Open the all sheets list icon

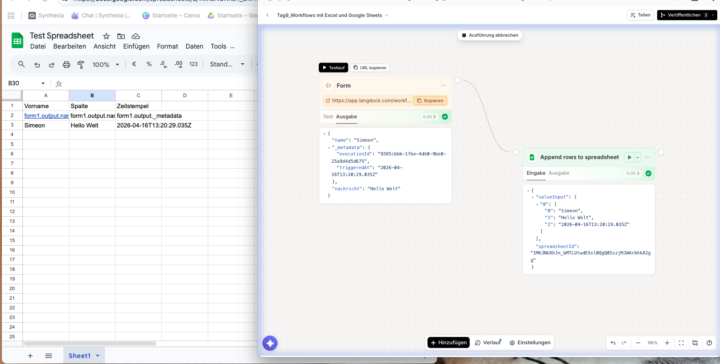[x=49, y=355]
